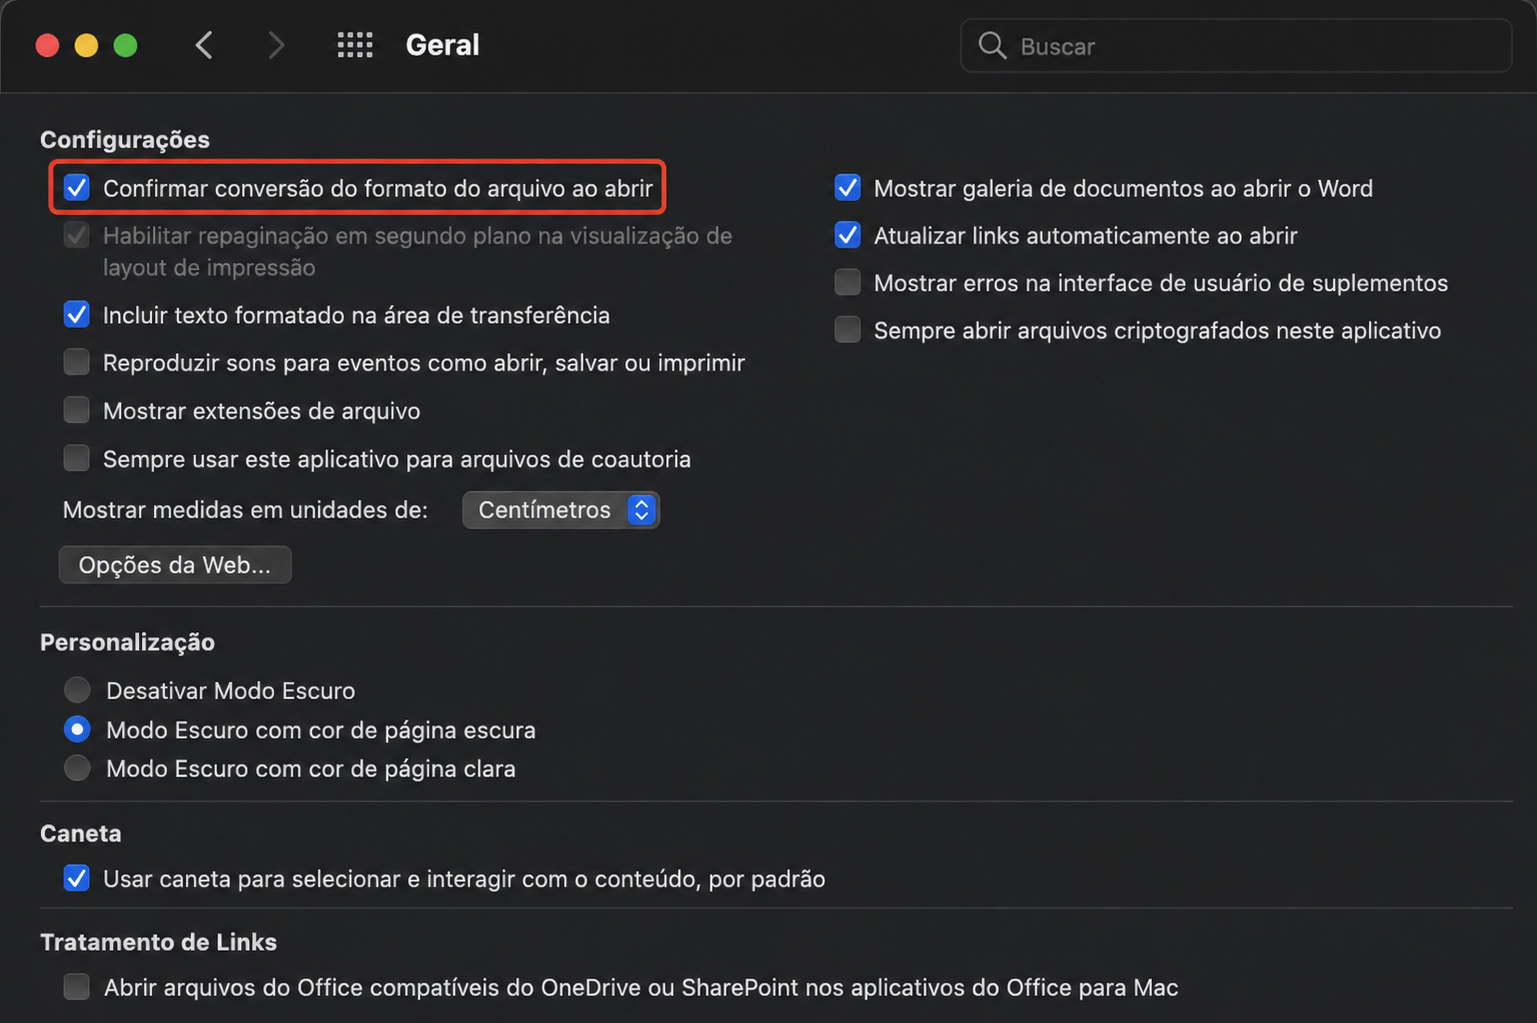Toggle Incluir texto formatado na área de transferência
Screen dimensions: 1537x1023
77,314
